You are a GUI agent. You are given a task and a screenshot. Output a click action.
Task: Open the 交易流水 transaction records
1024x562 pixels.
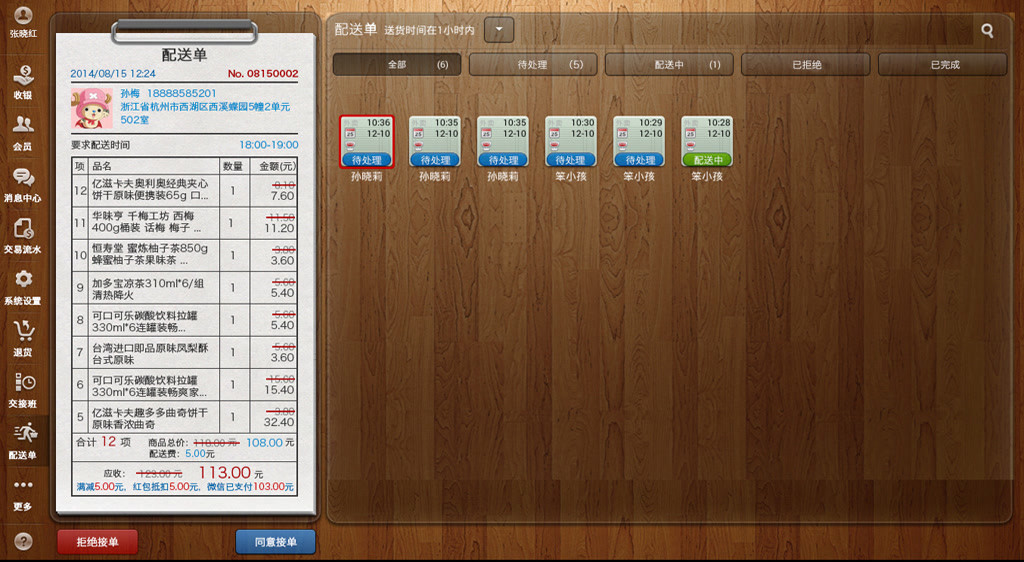[23, 236]
